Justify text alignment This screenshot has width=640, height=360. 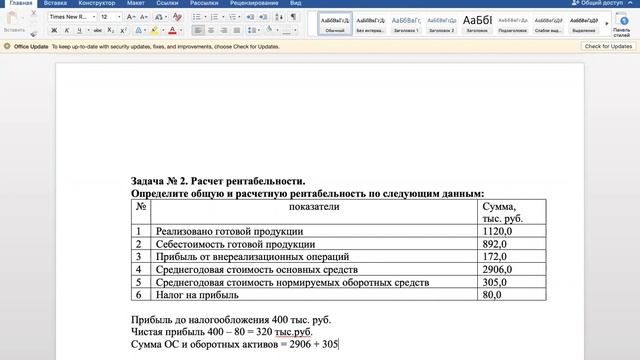(237, 30)
